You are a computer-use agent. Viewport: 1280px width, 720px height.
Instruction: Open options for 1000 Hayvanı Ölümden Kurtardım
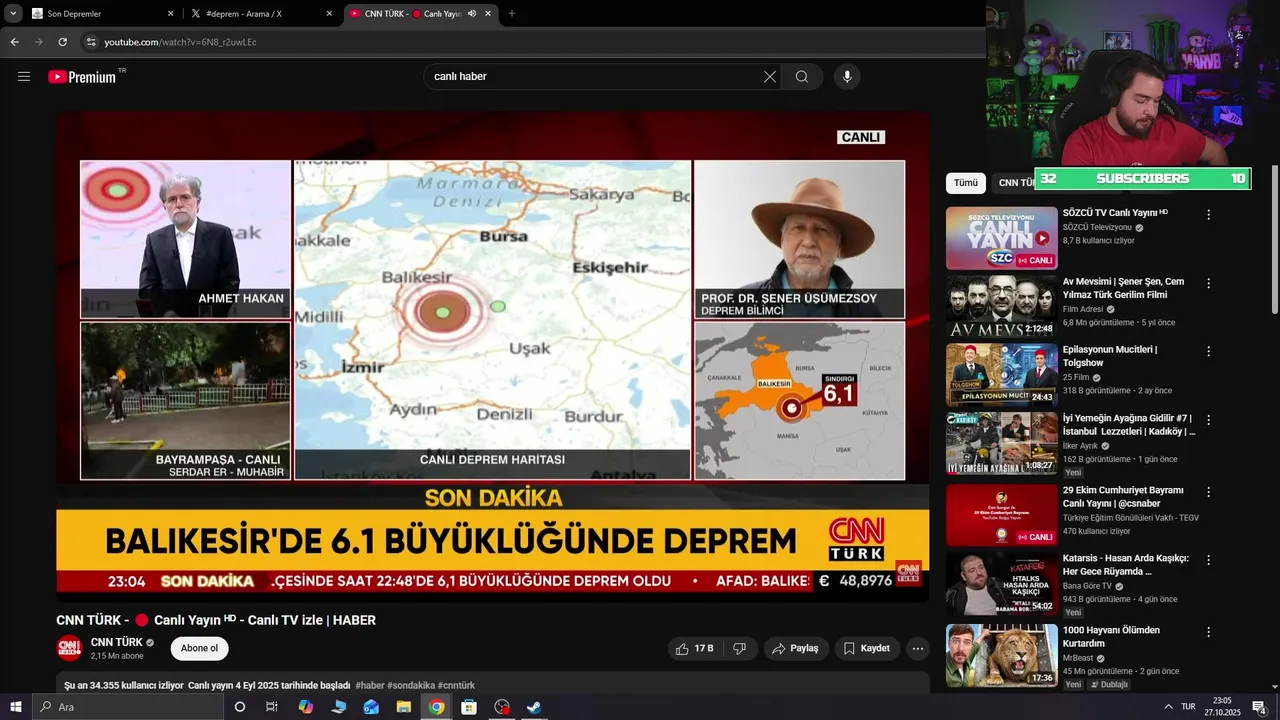(x=1208, y=633)
